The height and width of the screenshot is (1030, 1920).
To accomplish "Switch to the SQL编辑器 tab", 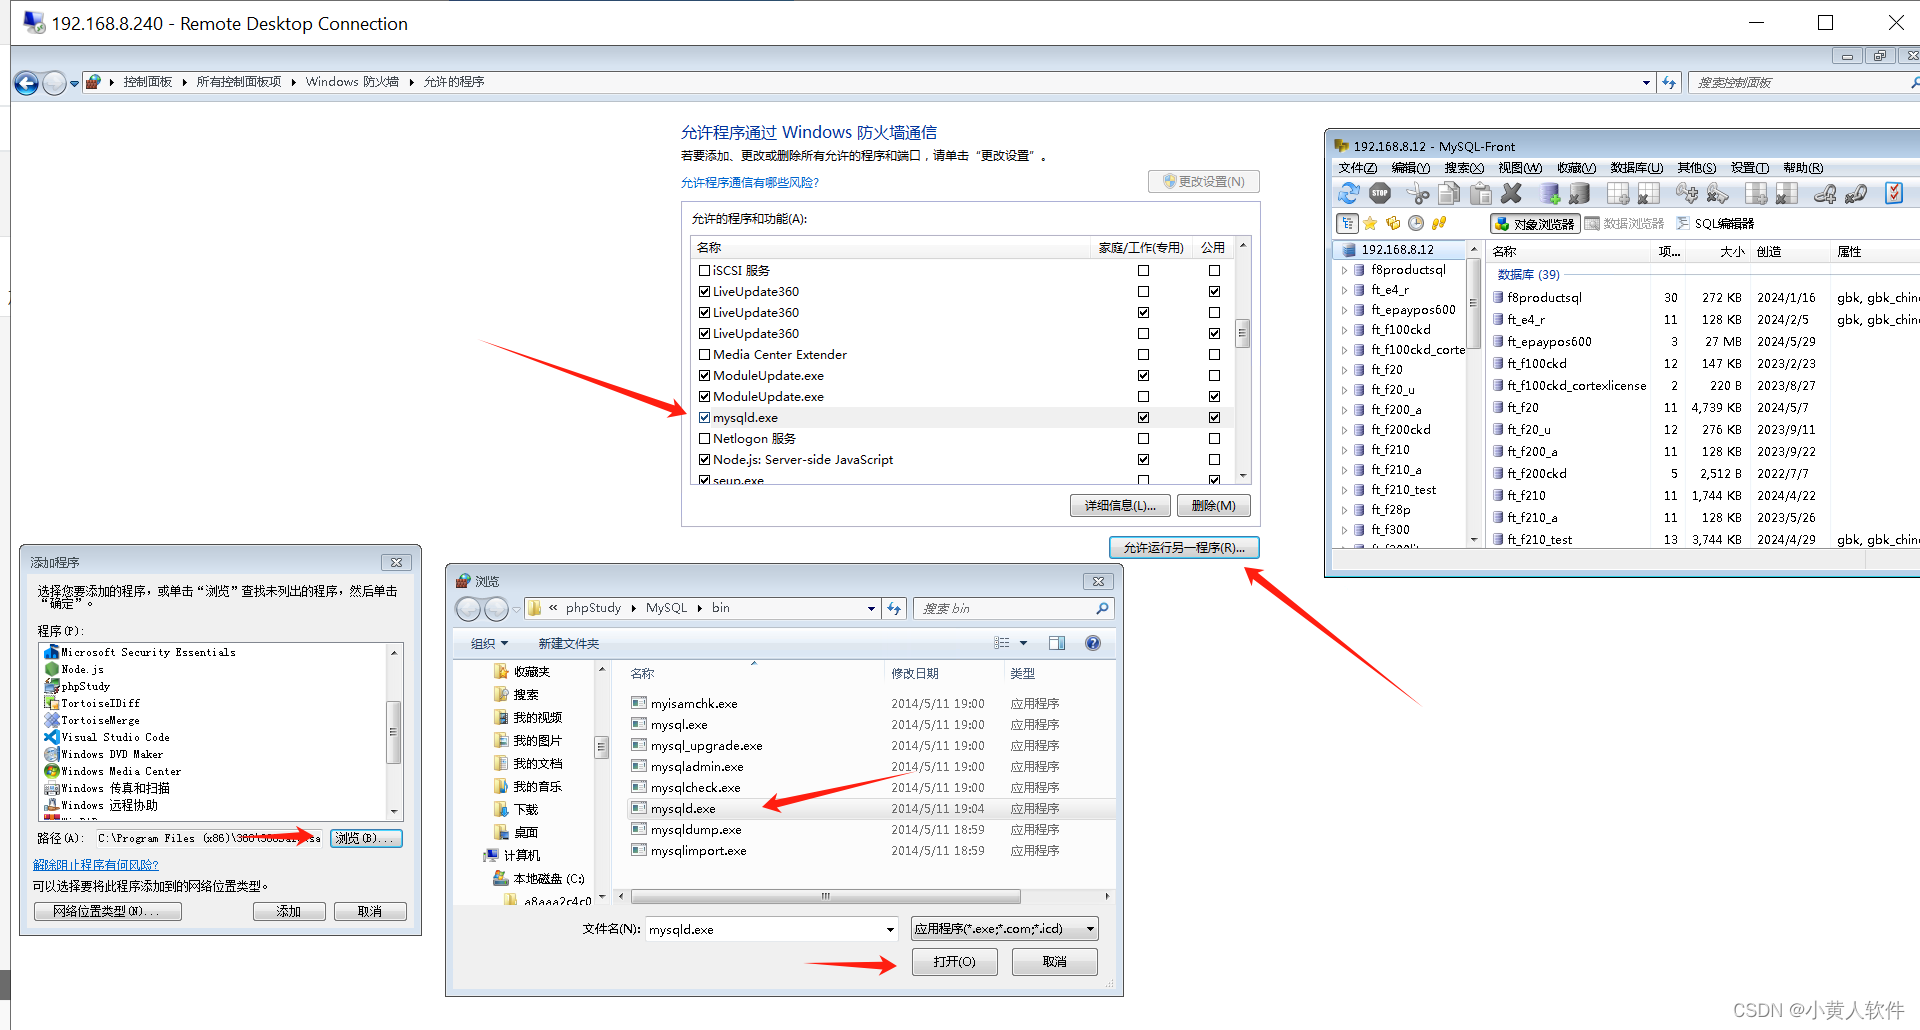I will pos(1714,223).
